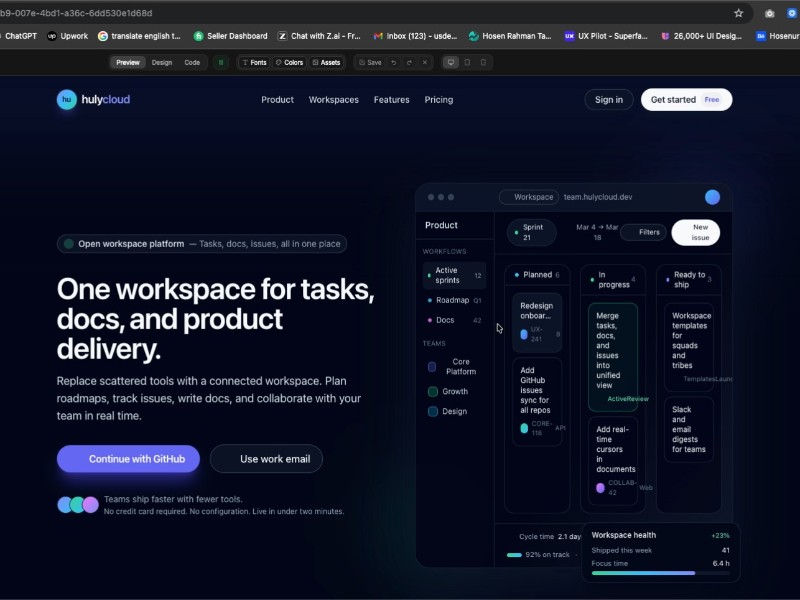Click the redo arrow in the editor toolbar

409,62
